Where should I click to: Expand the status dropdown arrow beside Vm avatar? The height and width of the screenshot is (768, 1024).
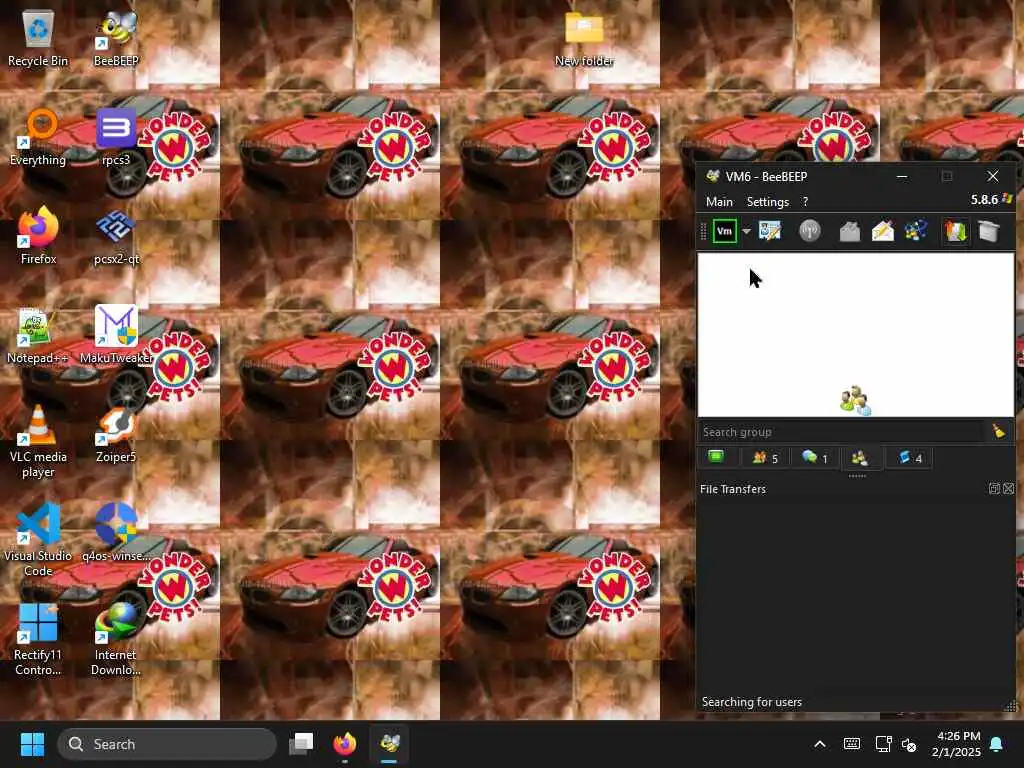[x=746, y=231]
